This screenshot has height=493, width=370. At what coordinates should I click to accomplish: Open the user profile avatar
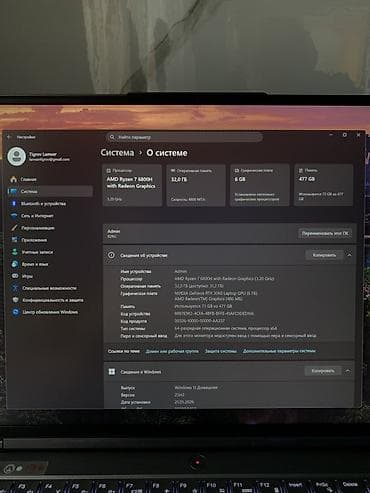17,156
